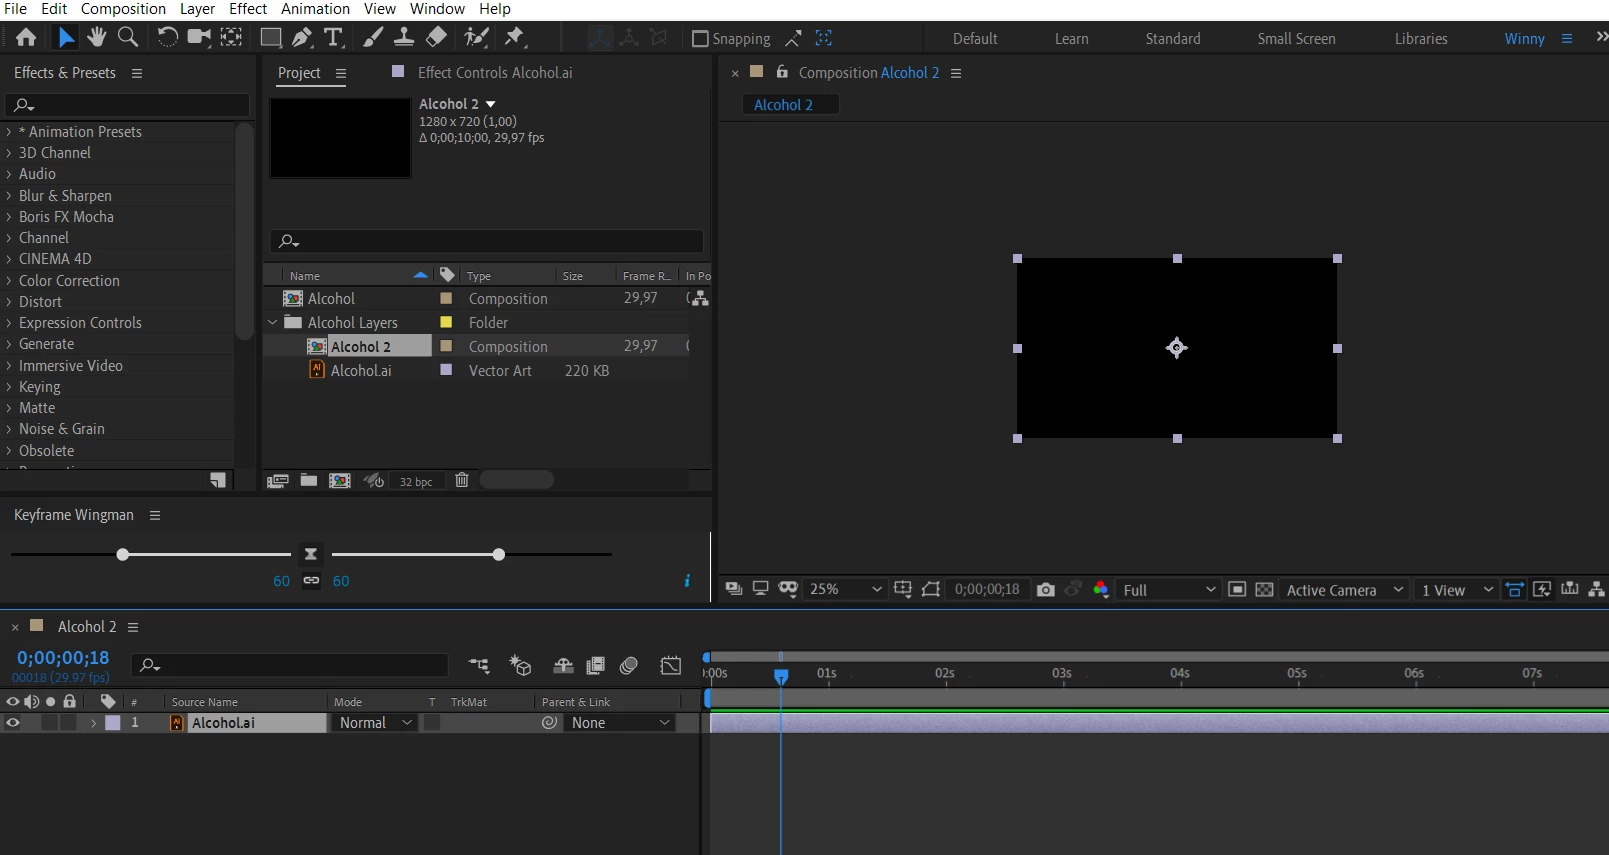Image resolution: width=1609 pixels, height=855 pixels.
Task: Click the Keyframe Wingman ease-out slider handle
Action: [x=498, y=554]
